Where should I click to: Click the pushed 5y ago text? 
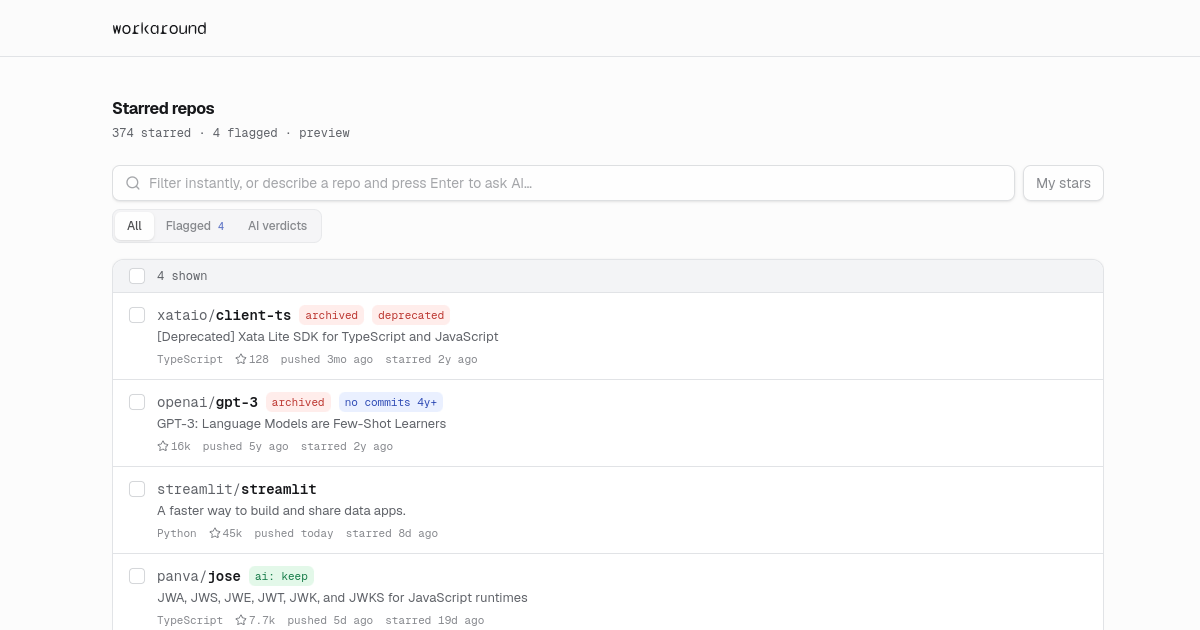click(245, 446)
